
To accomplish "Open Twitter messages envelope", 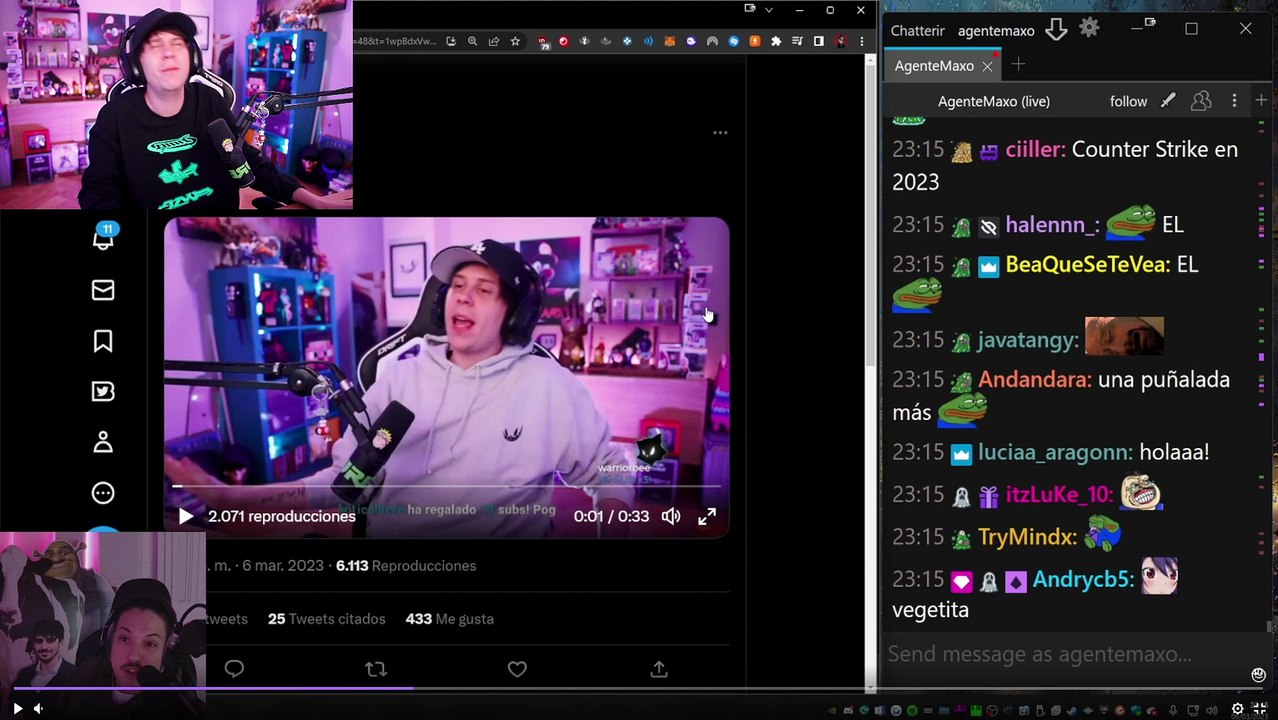I will [103, 290].
